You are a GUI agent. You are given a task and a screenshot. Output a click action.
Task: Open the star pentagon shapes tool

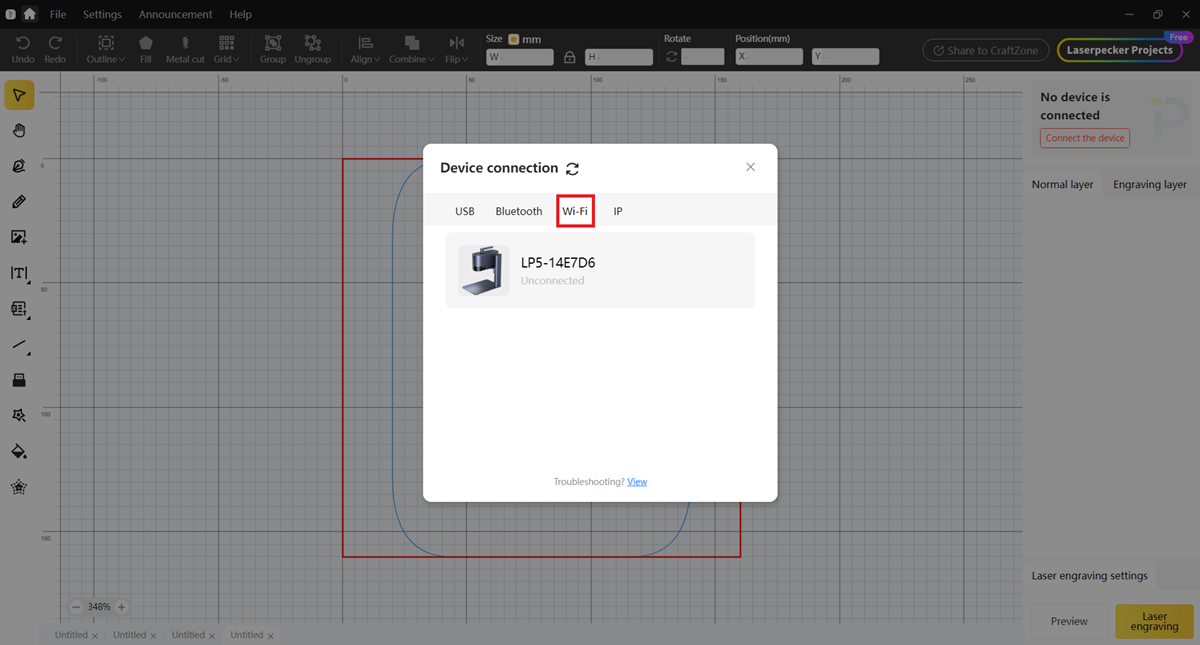click(x=19, y=488)
